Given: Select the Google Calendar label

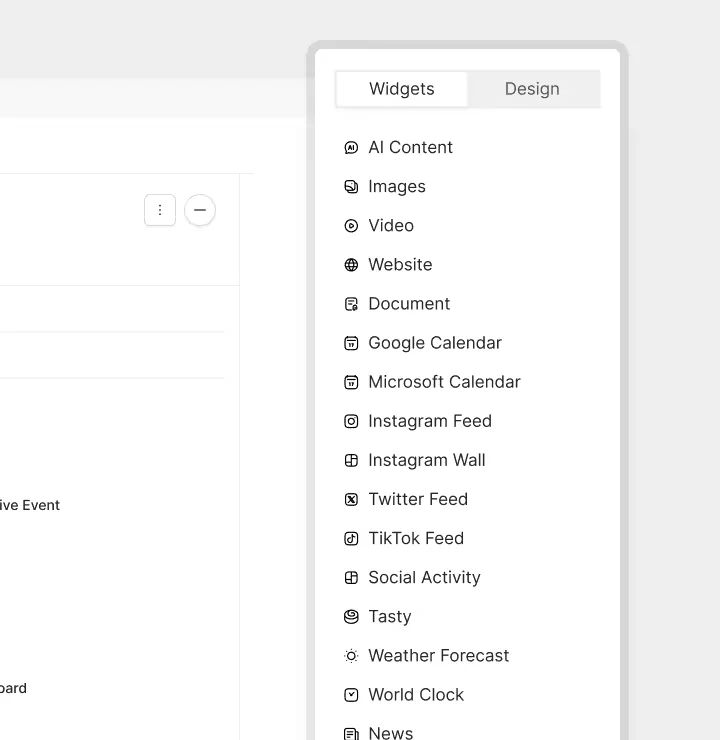Looking at the screenshot, I should pos(435,343).
